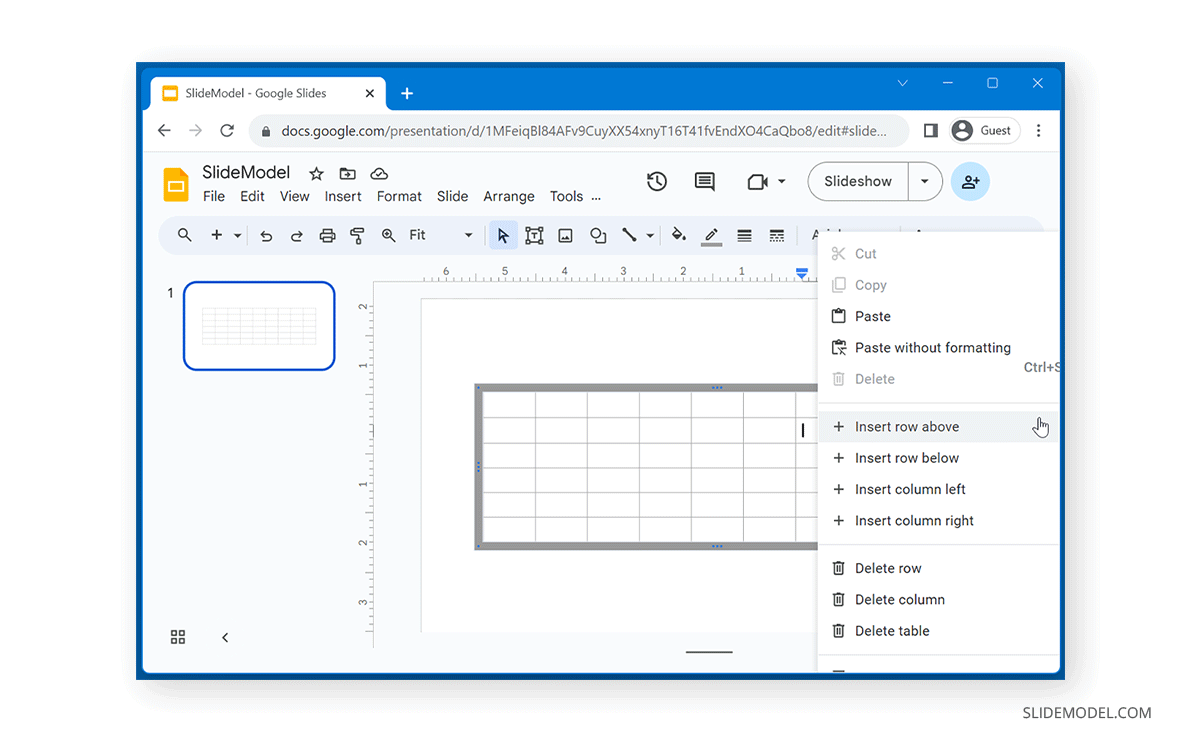Screen dimensions: 1200x743
Task: Select the Undo icon in the toolbar
Action: click(x=266, y=235)
